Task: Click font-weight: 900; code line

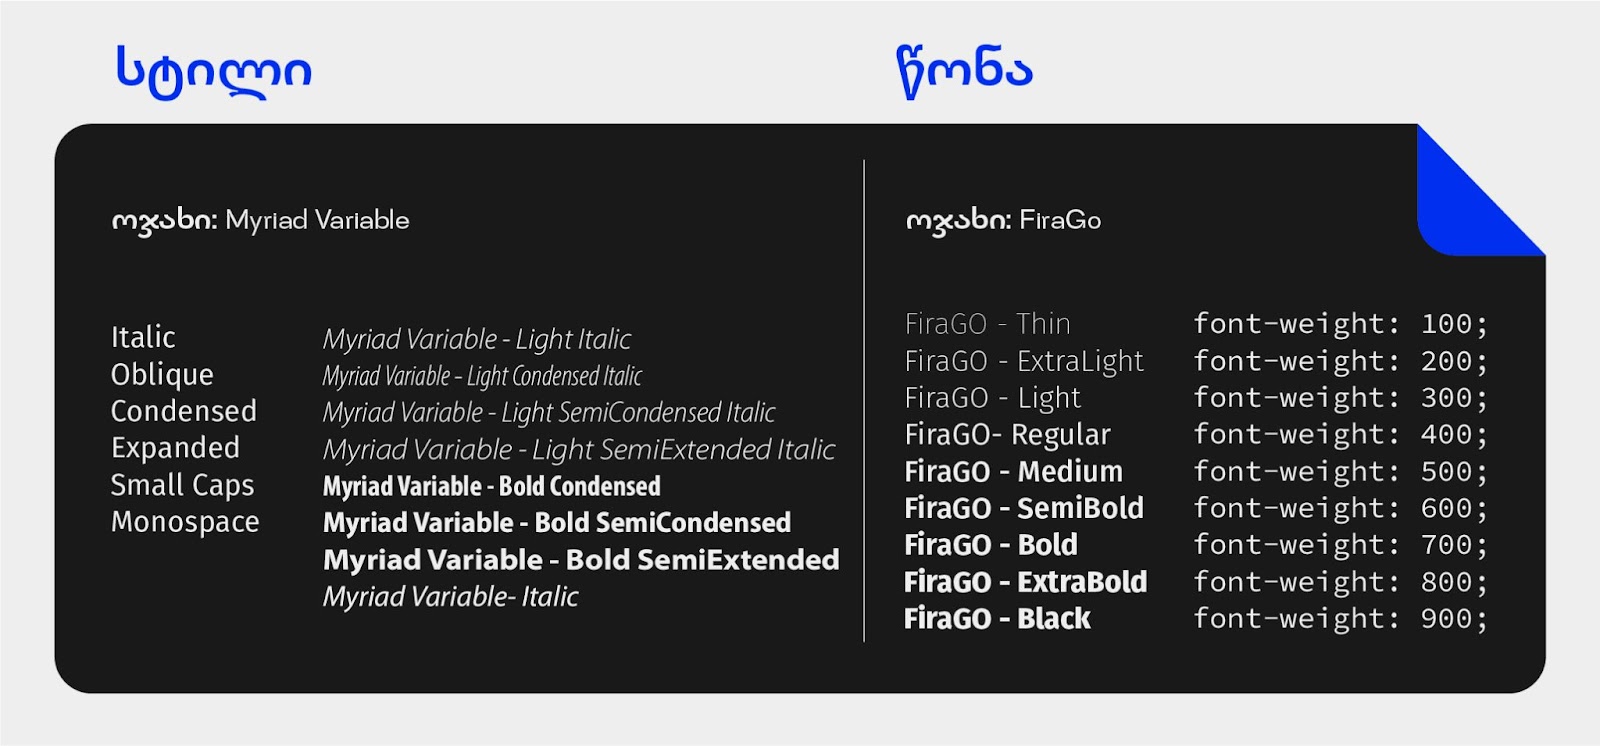Action: [x=1340, y=619]
